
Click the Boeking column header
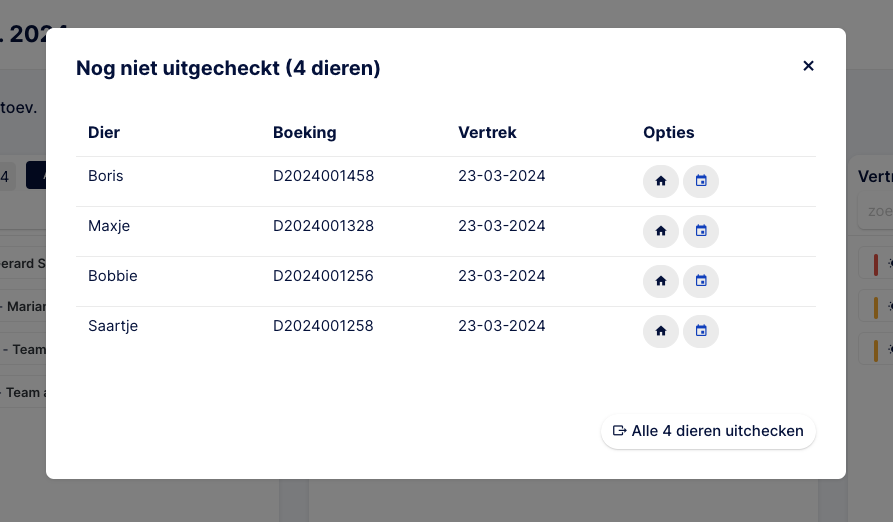(x=305, y=133)
